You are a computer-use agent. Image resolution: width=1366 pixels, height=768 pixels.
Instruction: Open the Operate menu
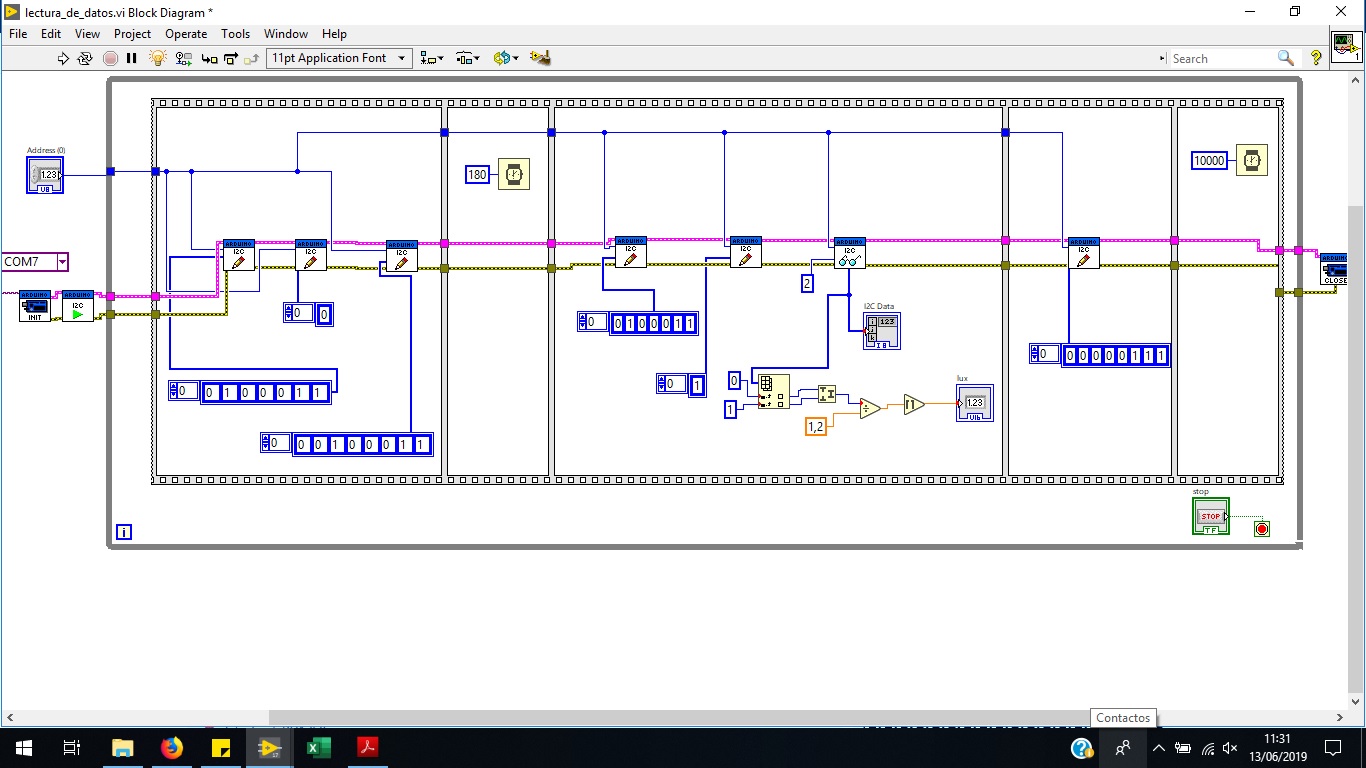[x=186, y=33]
